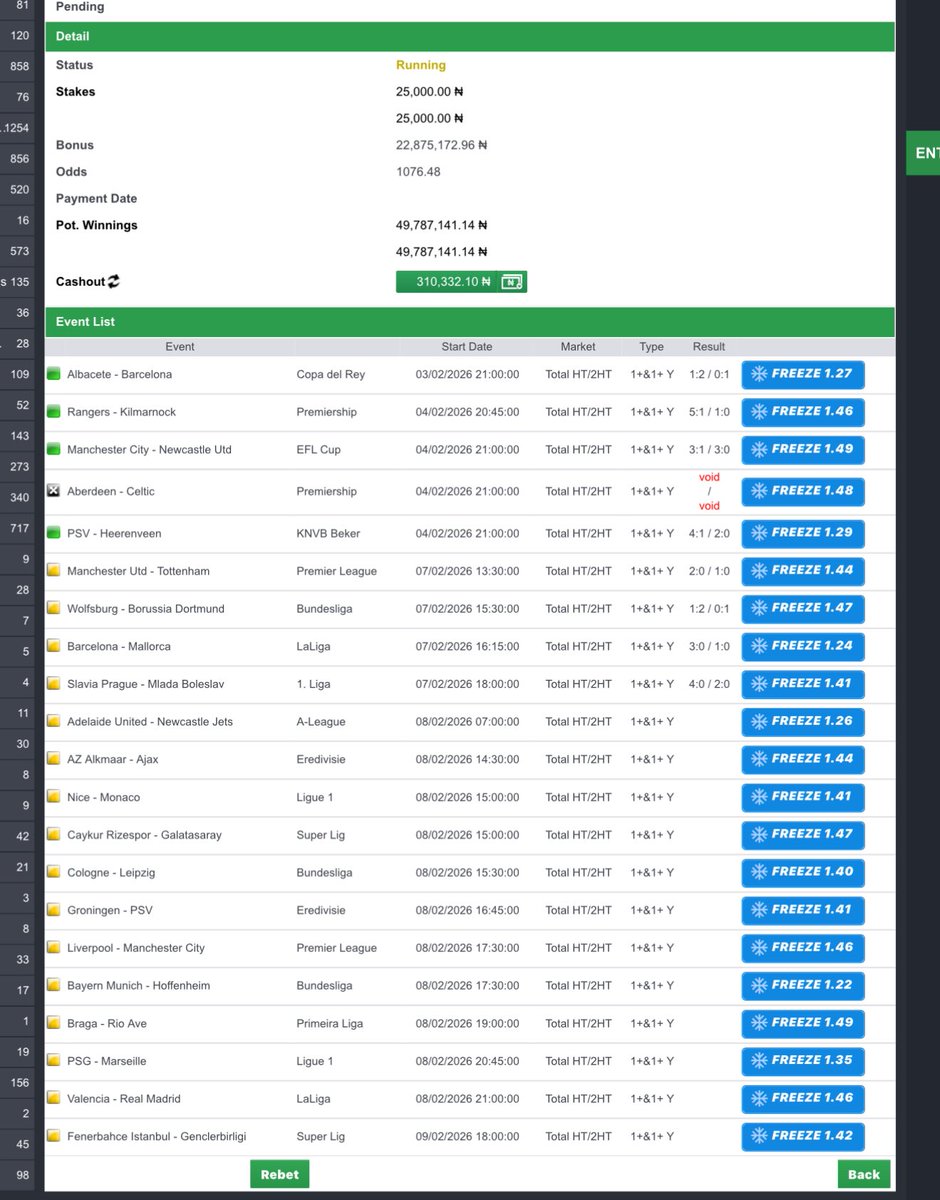Freeze PSV - Heerenveen at 1.29

(x=803, y=533)
